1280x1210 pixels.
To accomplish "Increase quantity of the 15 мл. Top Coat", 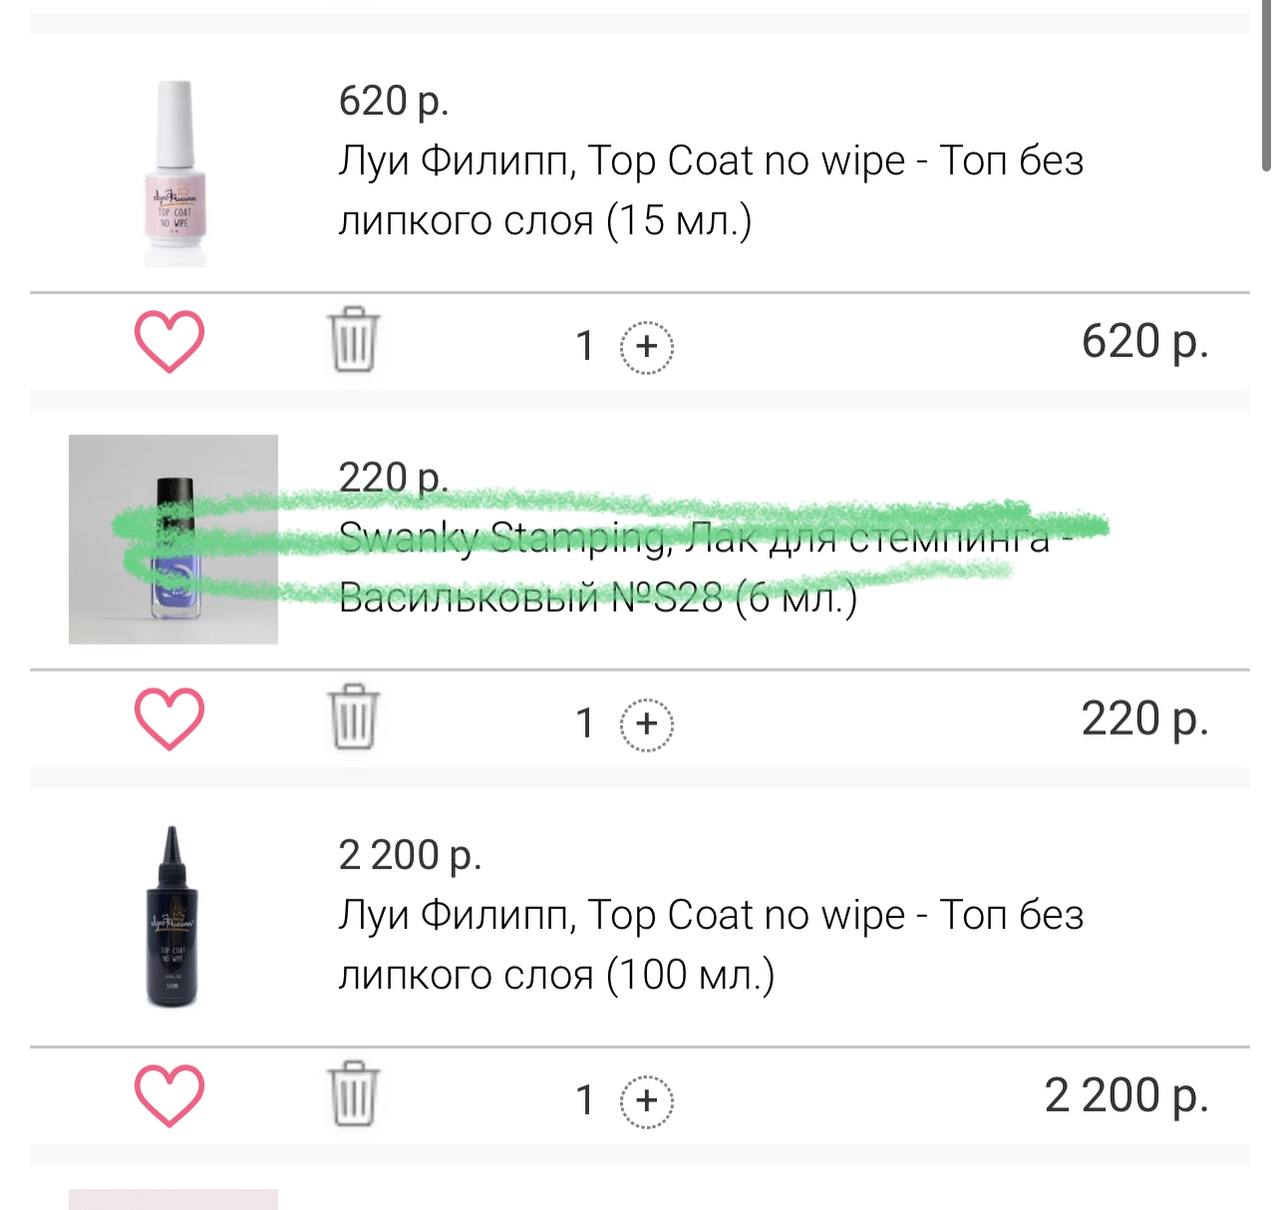I will click(x=647, y=346).
